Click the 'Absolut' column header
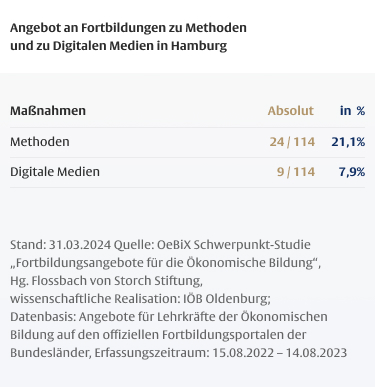The width and height of the screenshot is (375, 387). coord(291,111)
